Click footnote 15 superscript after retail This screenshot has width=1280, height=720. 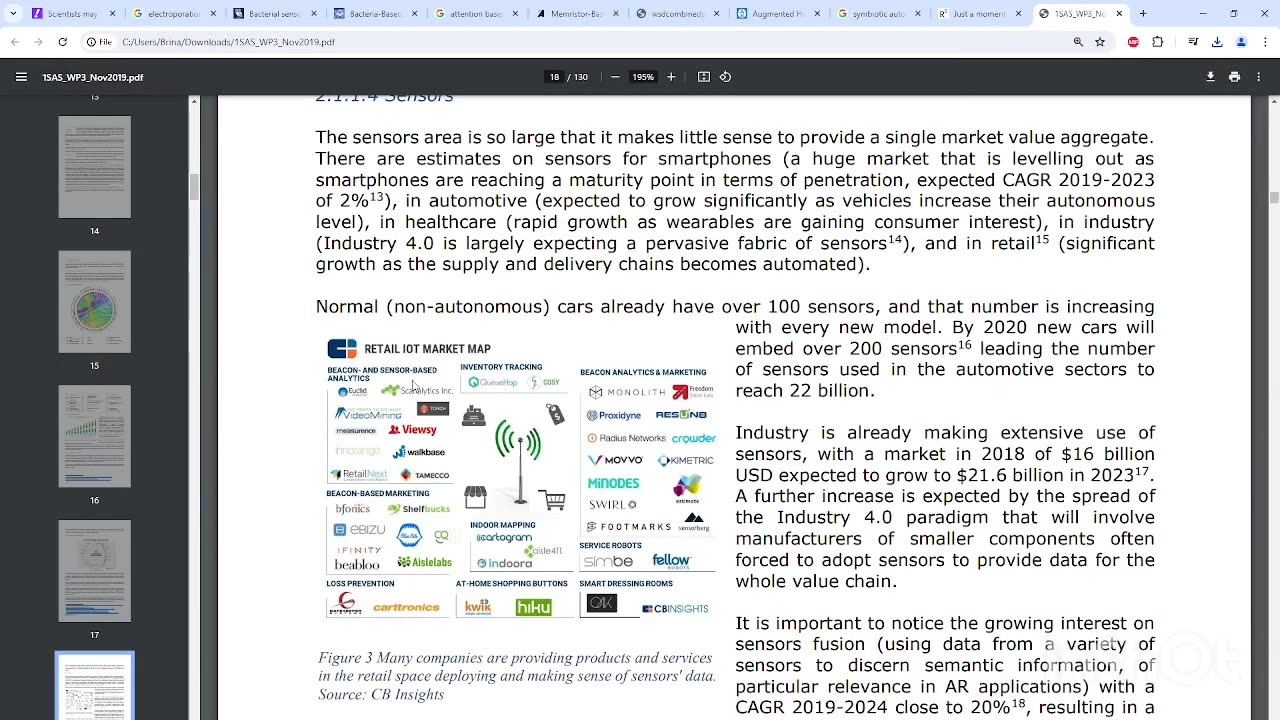pos(1042,240)
